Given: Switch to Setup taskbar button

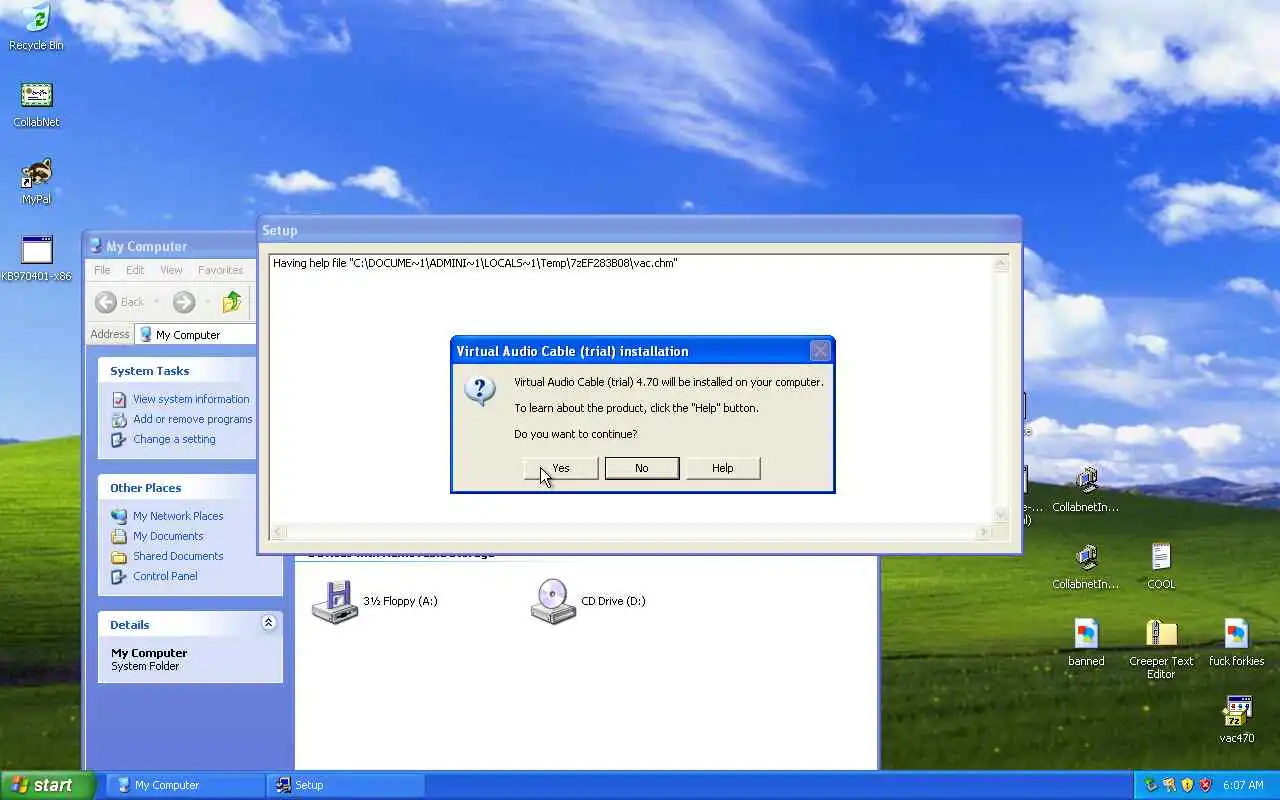Looking at the screenshot, I should pos(345,785).
